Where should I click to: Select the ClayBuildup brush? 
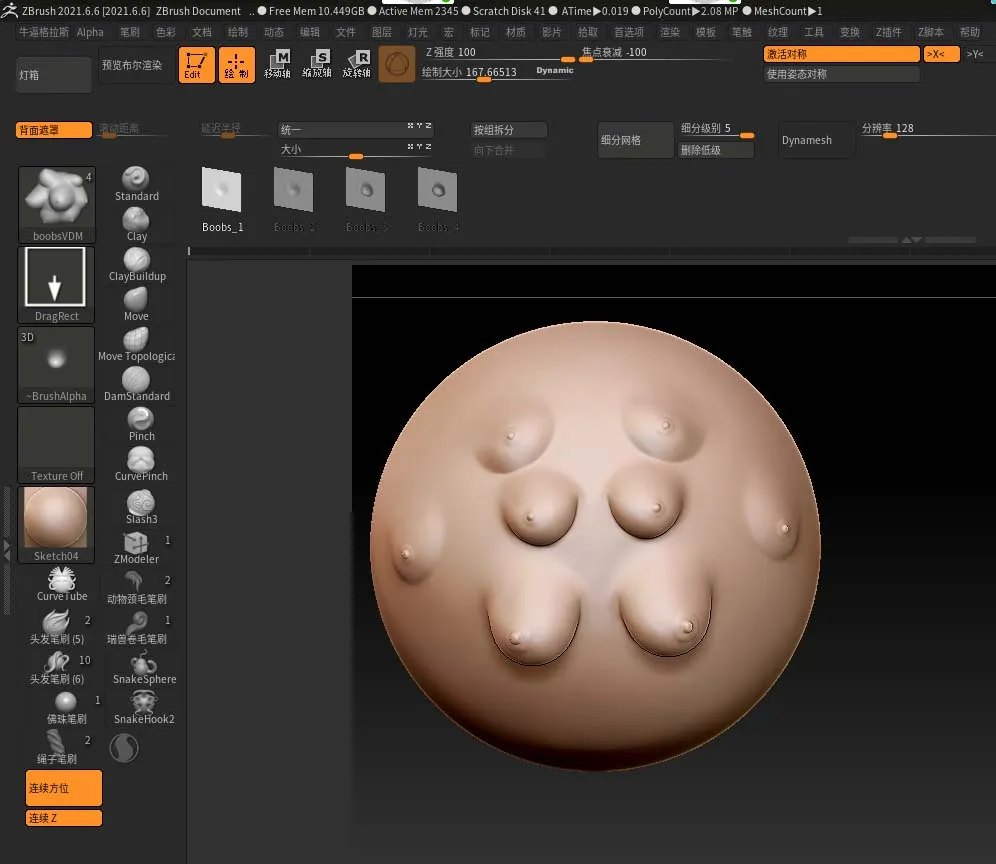137,261
